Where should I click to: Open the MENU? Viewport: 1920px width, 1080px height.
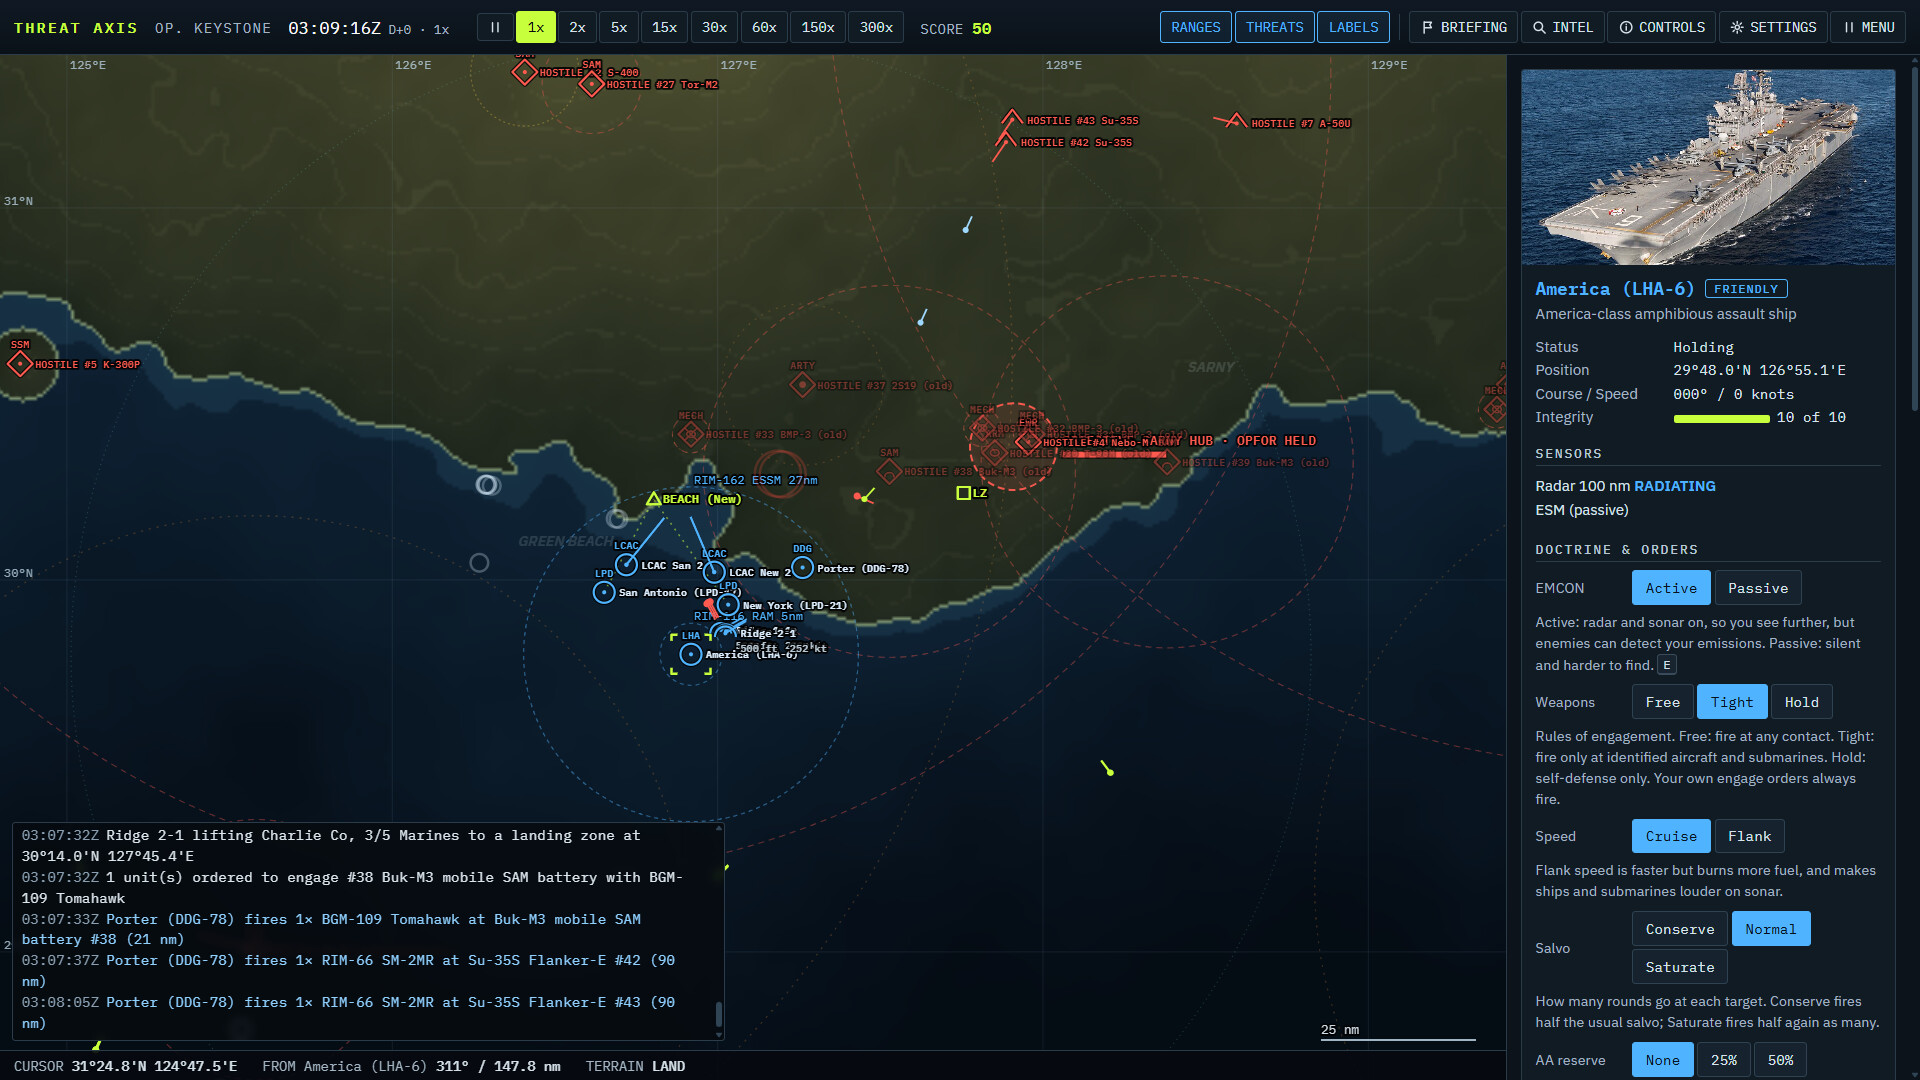click(x=1869, y=28)
